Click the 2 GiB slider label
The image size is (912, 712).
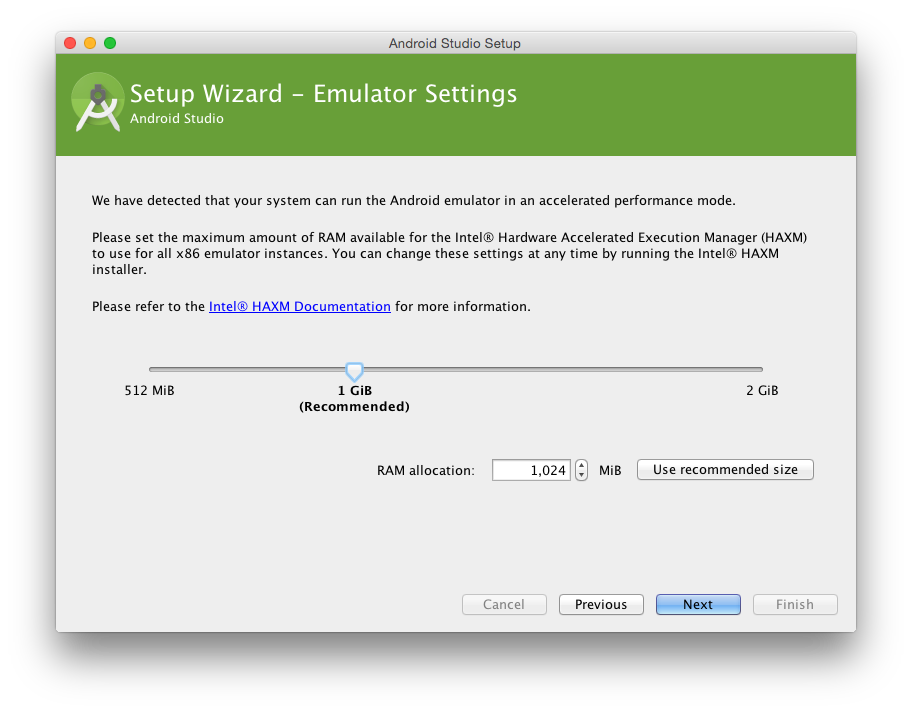click(x=762, y=390)
